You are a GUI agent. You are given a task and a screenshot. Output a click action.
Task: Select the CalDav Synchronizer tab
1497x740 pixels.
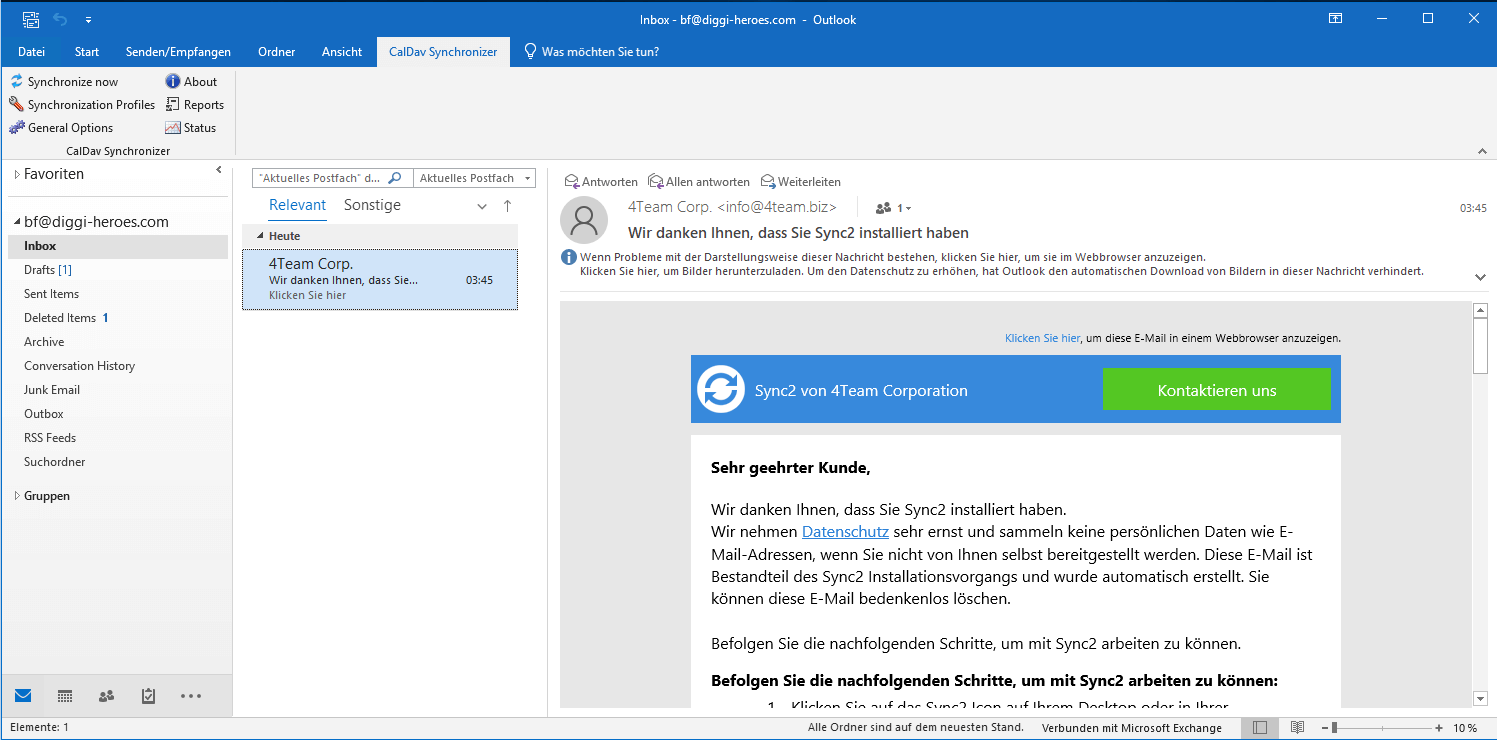tap(443, 52)
